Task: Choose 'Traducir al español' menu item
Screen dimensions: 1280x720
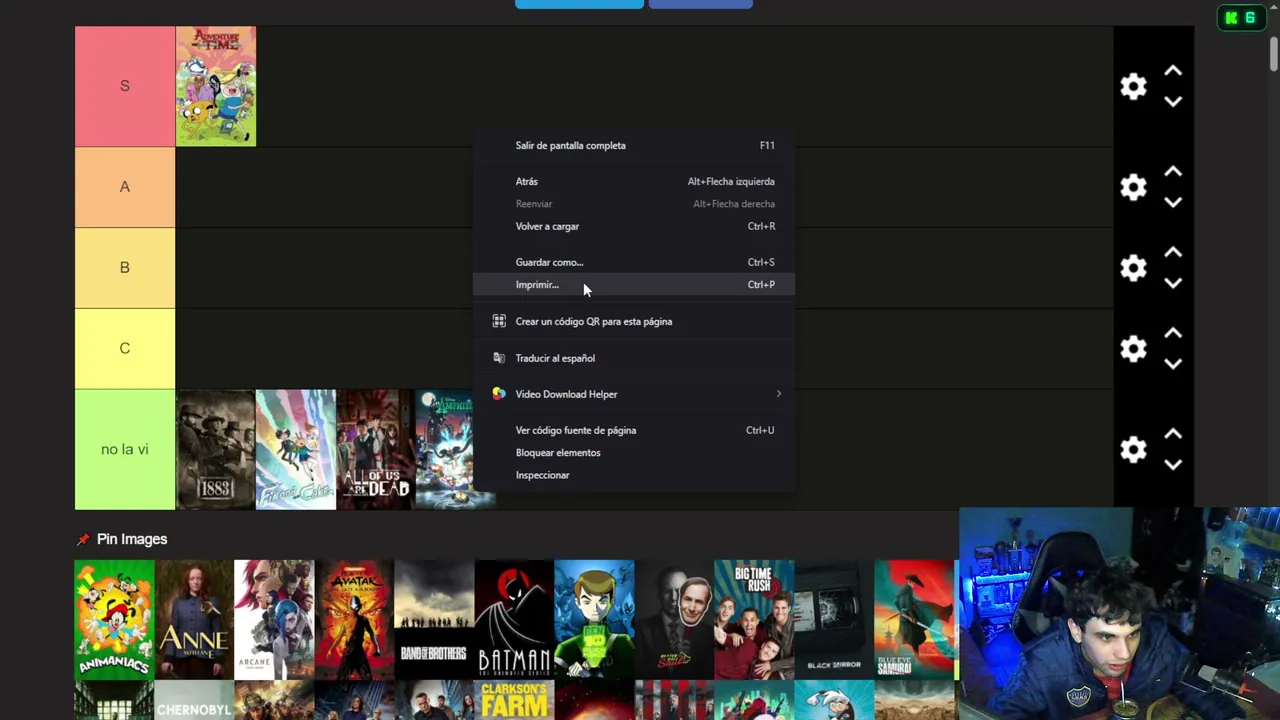Action: click(x=634, y=358)
